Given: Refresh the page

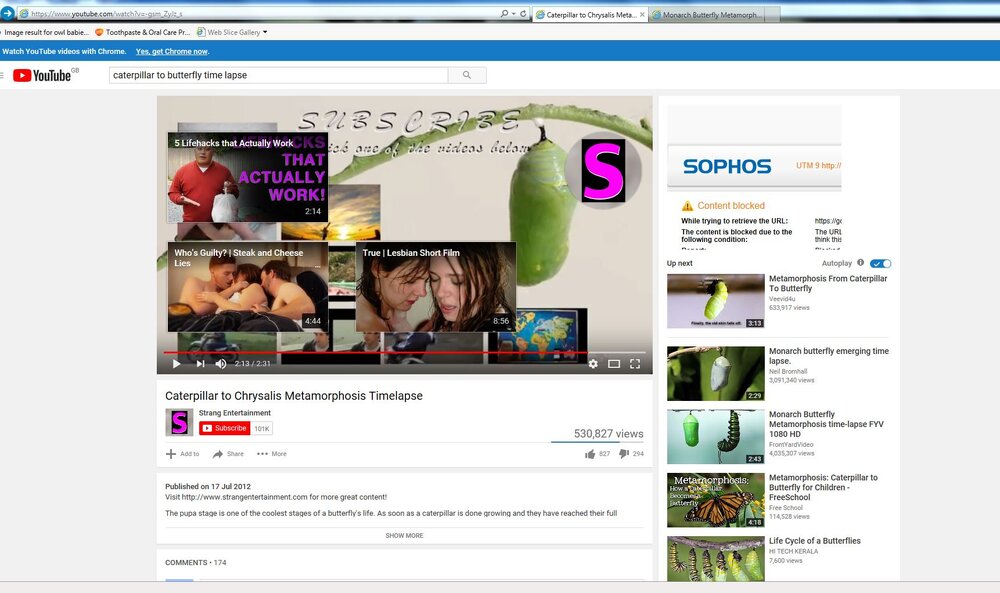Looking at the screenshot, I should pyautogui.click(x=523, y=13).
